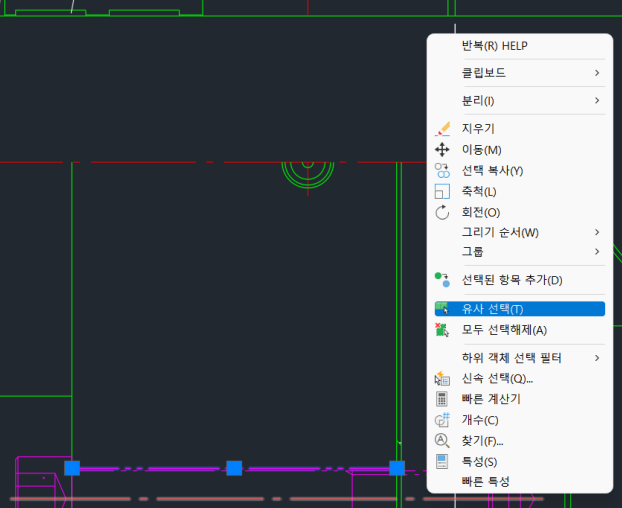Choose 모두 선택해제(A) to deselect all
Screen dimensions: 622x508
(x=520, y=330)
